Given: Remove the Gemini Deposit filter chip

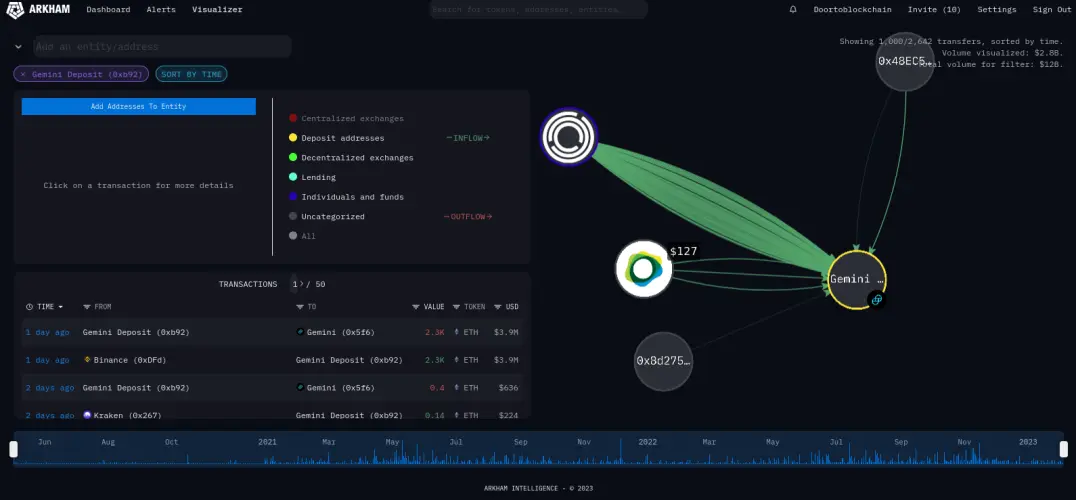Looking at the screenshot, I should tap(23, 74).
